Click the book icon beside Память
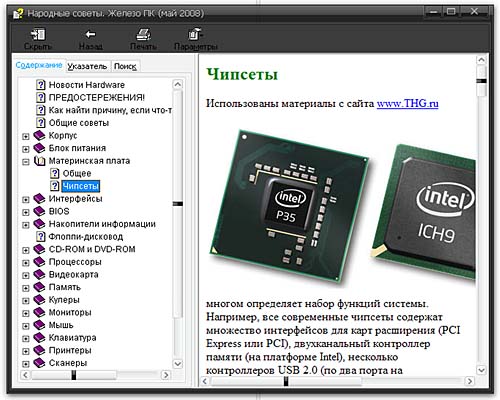Viewport: 500px width, 400px height. point(39,287)
